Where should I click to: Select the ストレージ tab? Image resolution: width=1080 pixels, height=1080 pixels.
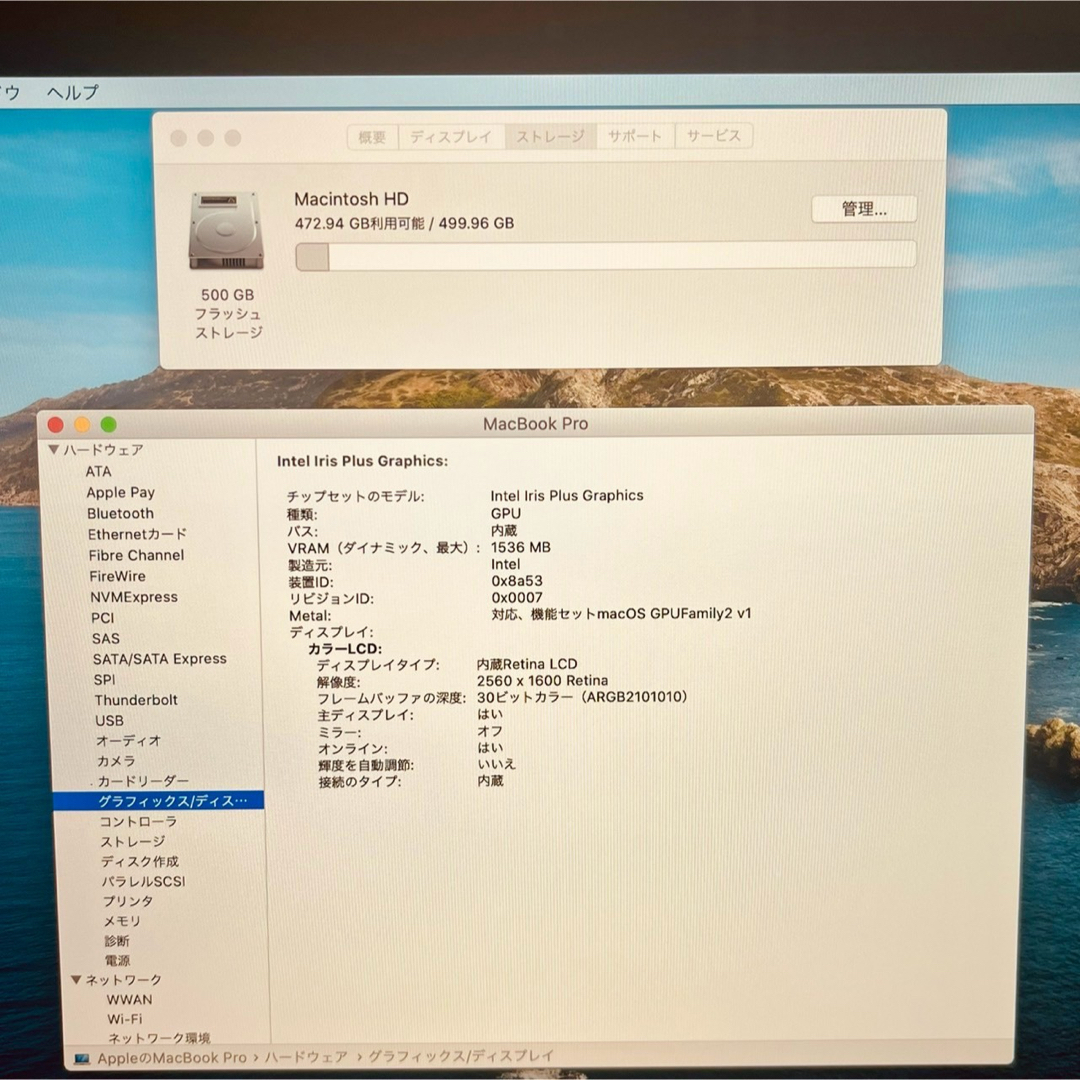(x=550, y=136)
